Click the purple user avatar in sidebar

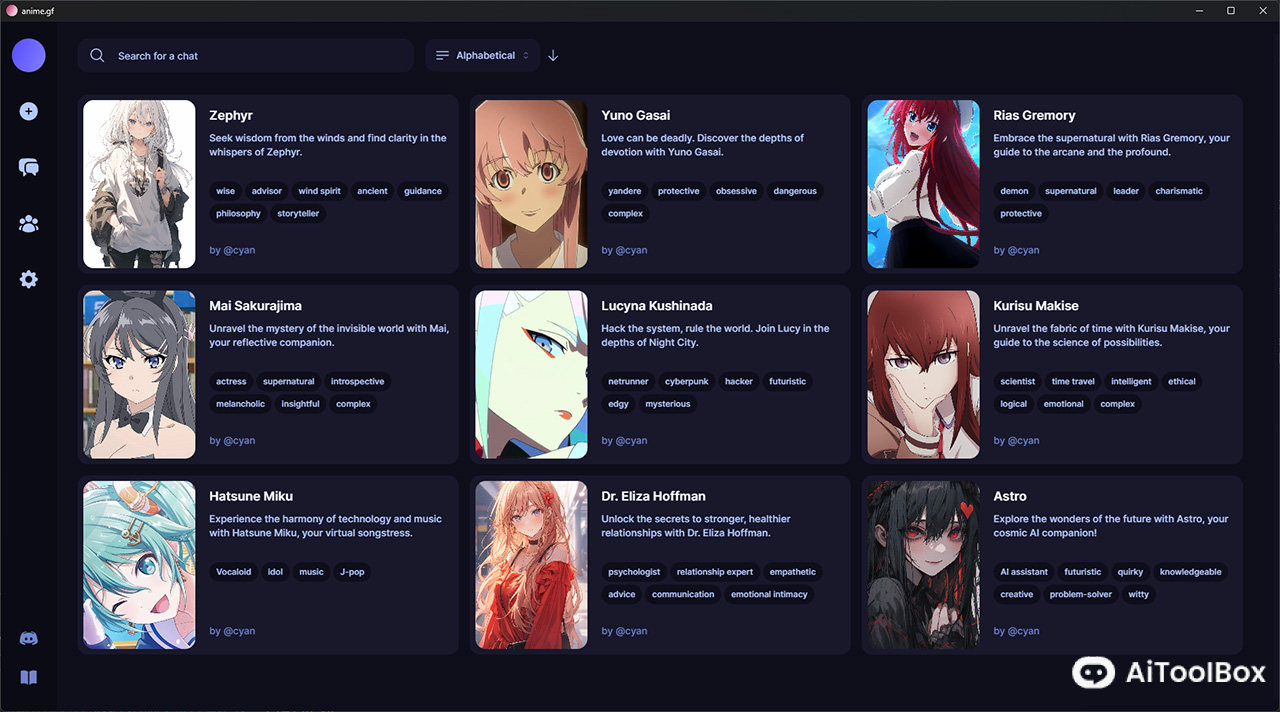[29, 56]
